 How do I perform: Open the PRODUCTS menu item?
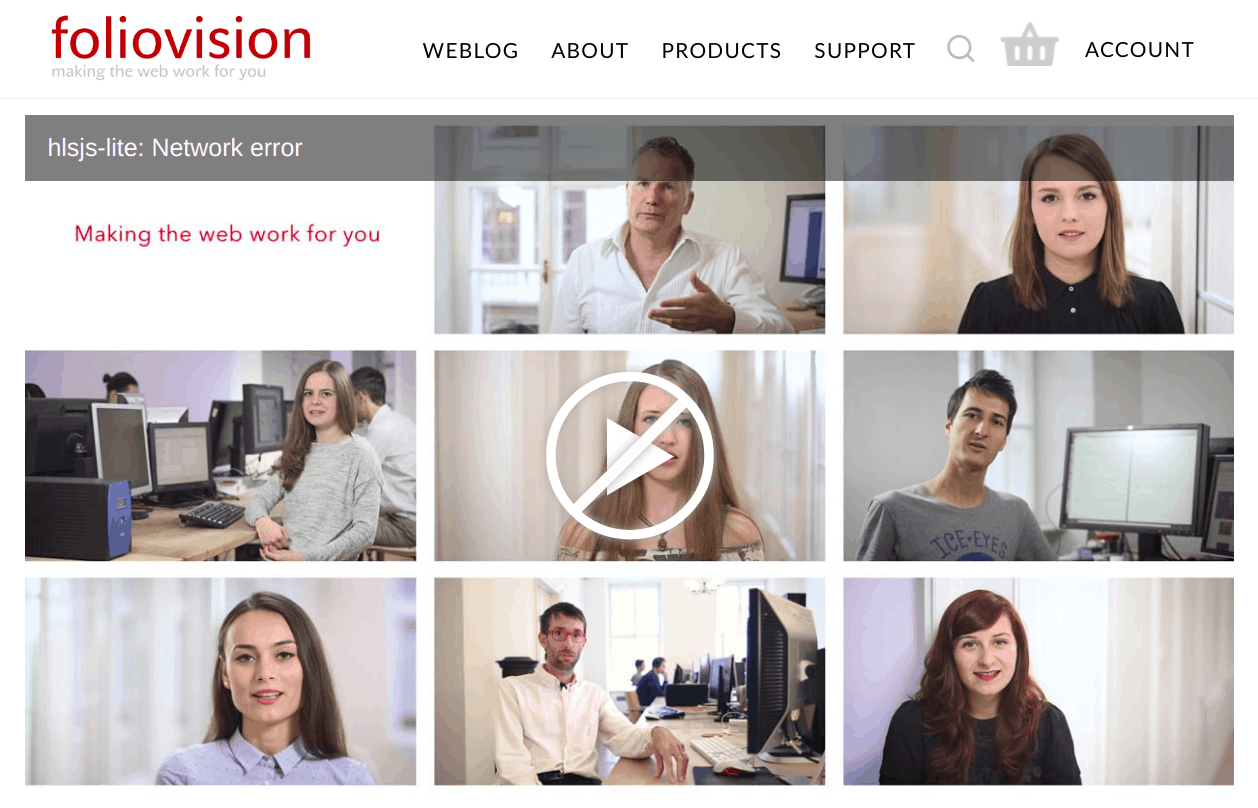click(721, 51)
